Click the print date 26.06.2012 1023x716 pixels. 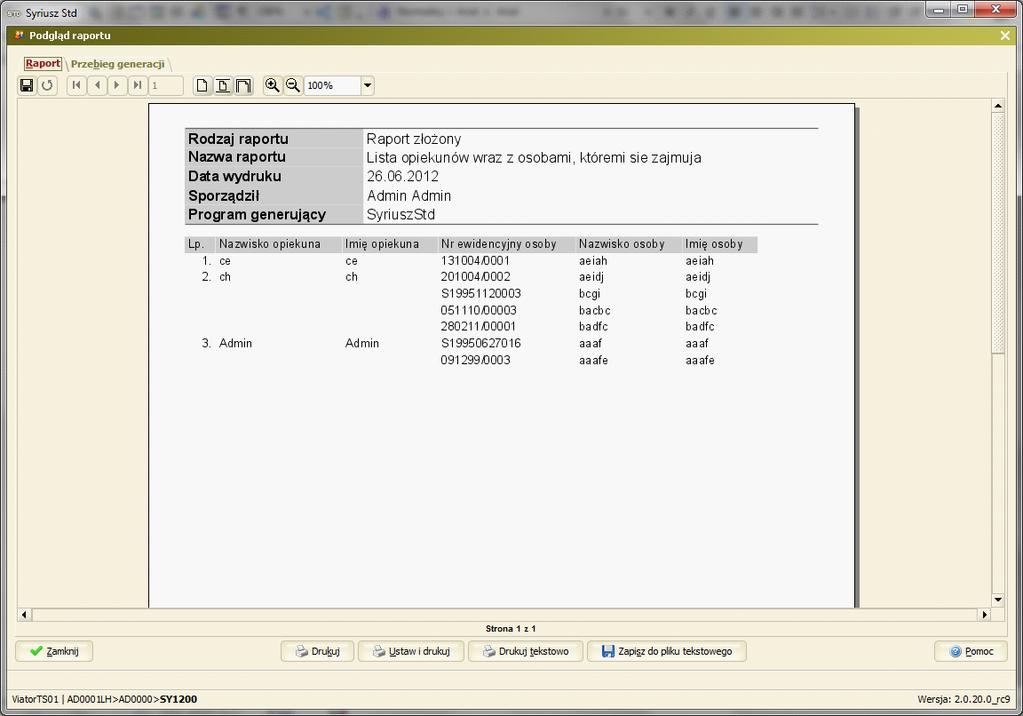(403, 176)
